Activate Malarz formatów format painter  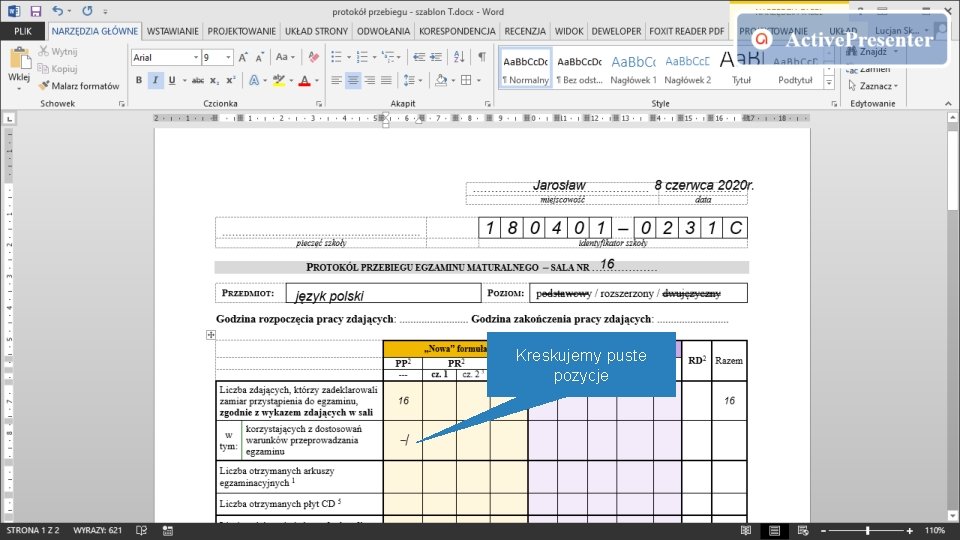79,86
